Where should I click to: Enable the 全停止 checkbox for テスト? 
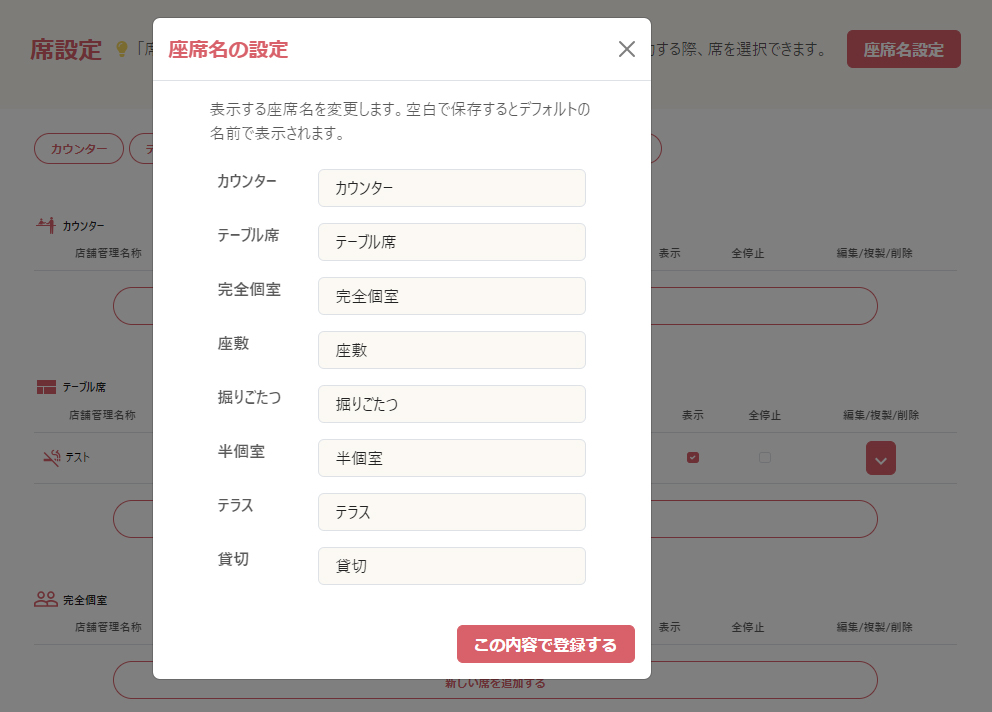click(x=765, y=458)
